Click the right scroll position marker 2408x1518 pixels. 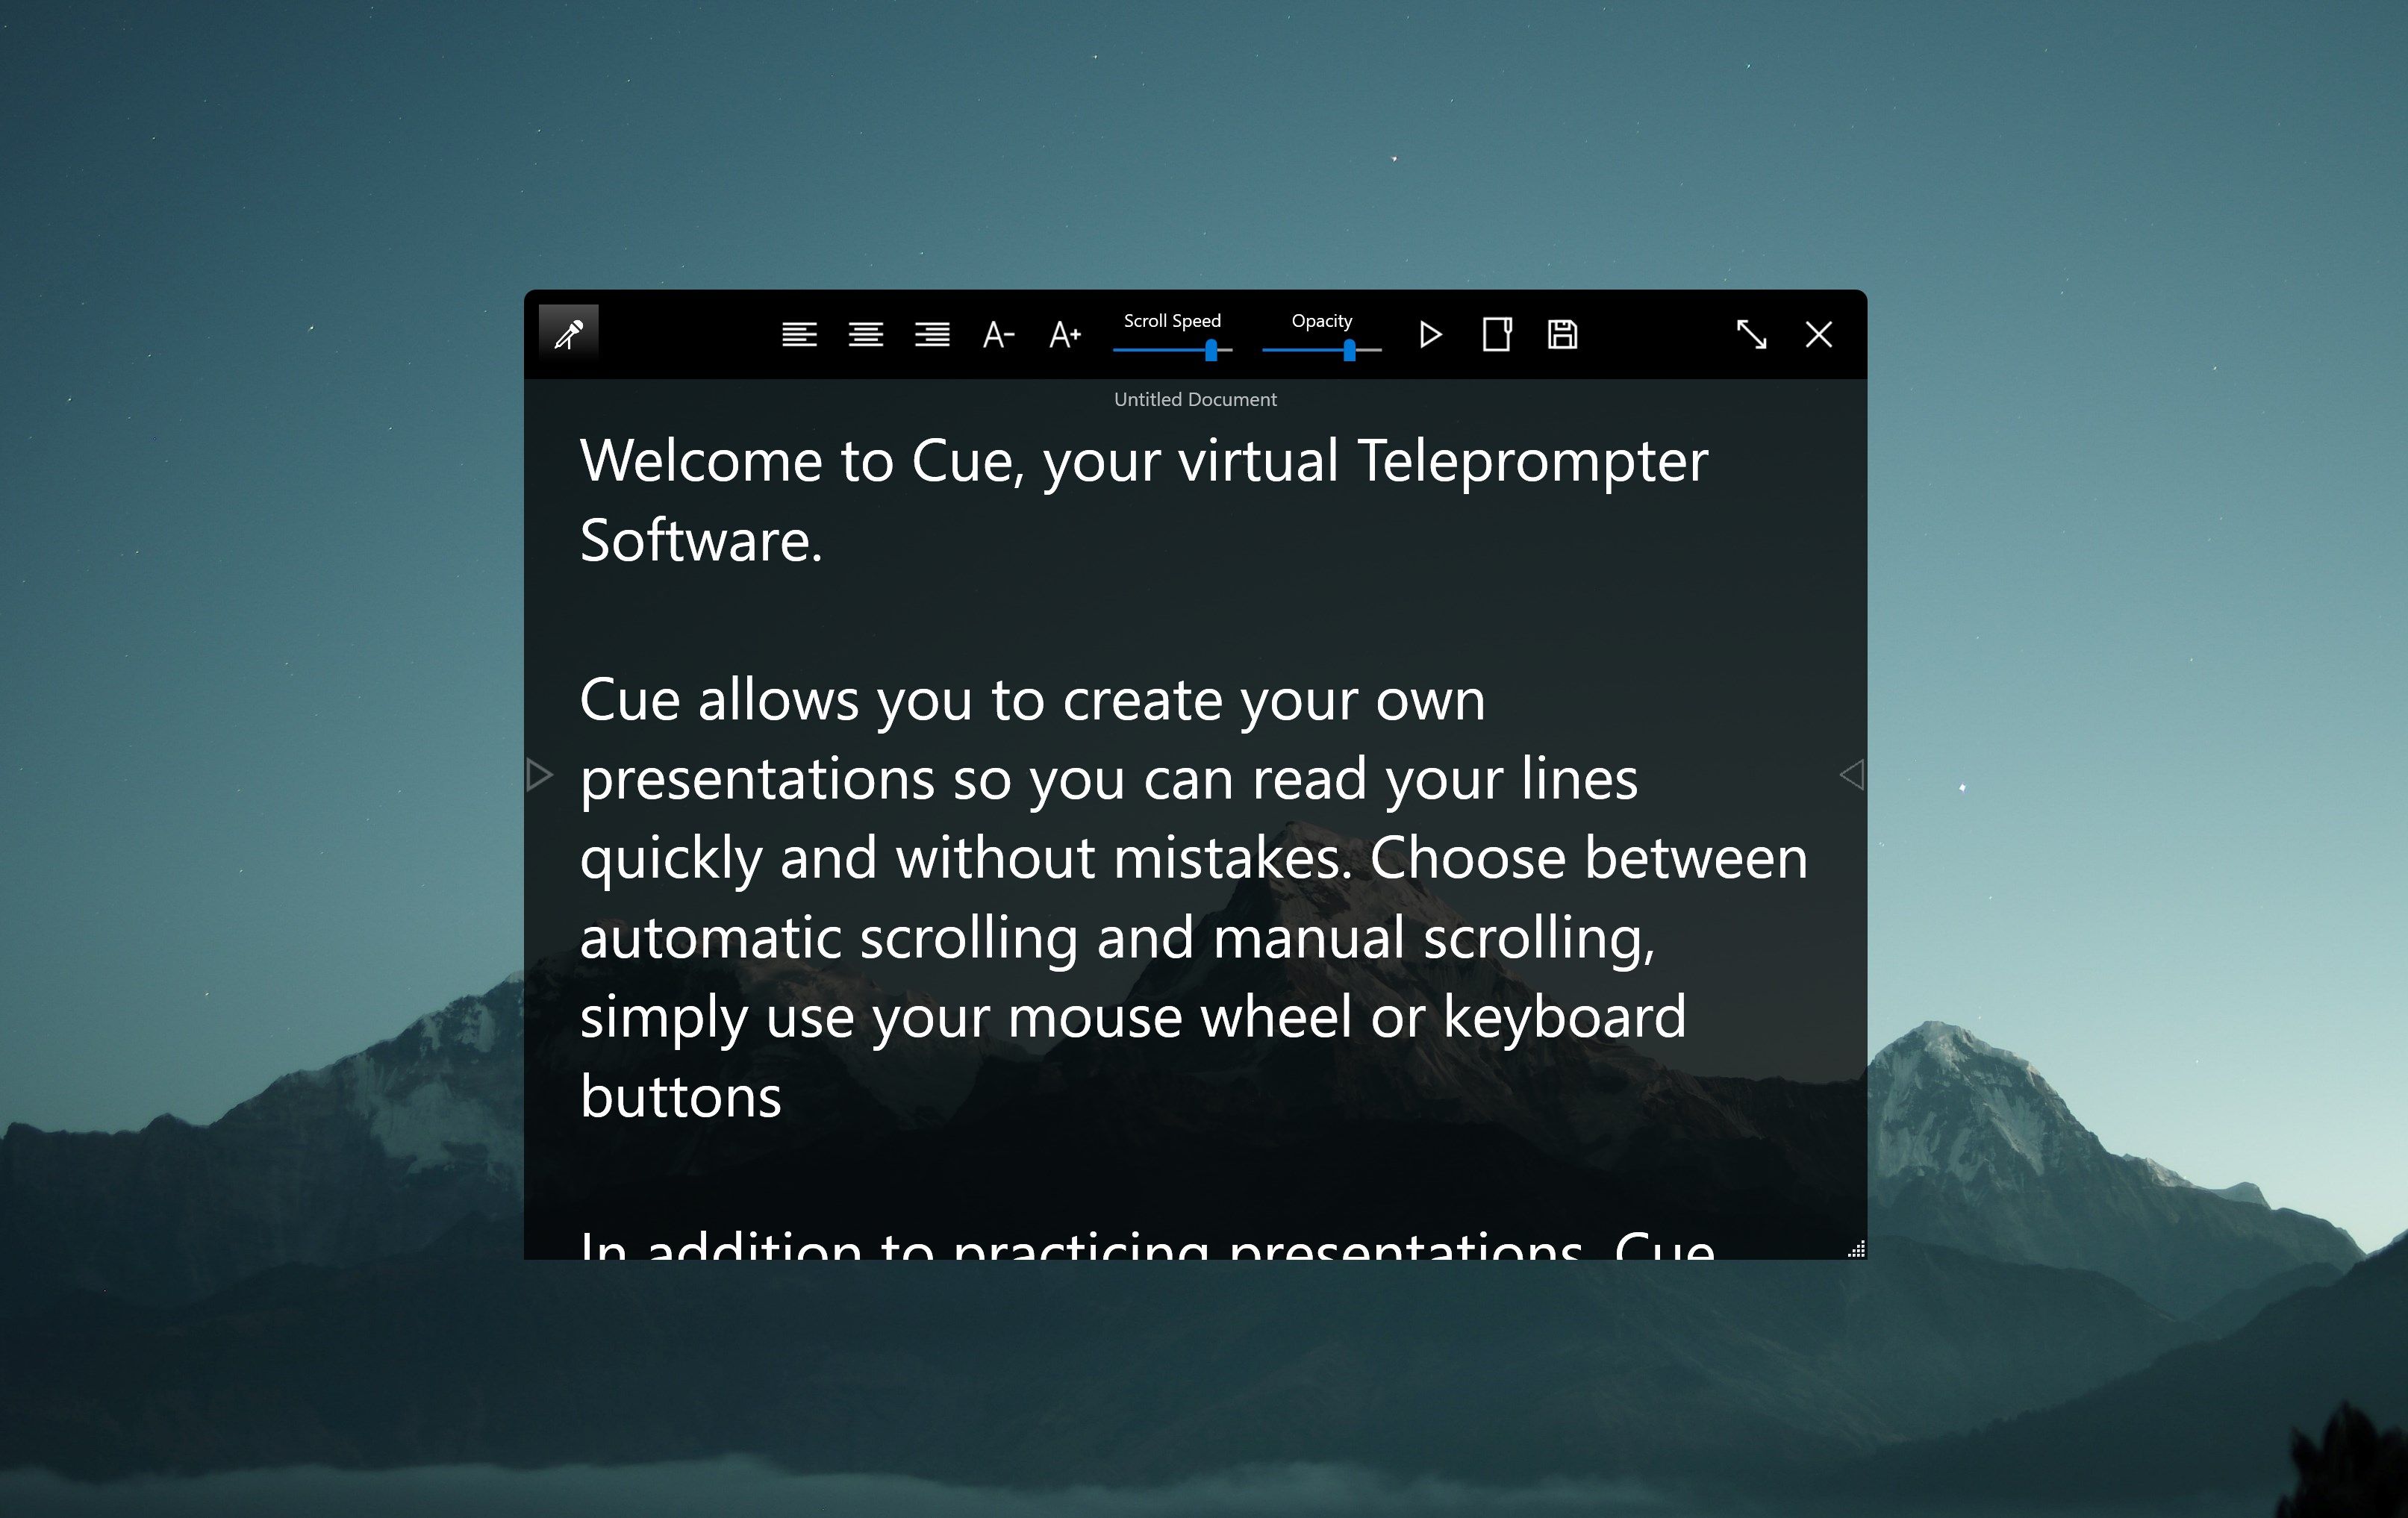[x=1847, y=775]
